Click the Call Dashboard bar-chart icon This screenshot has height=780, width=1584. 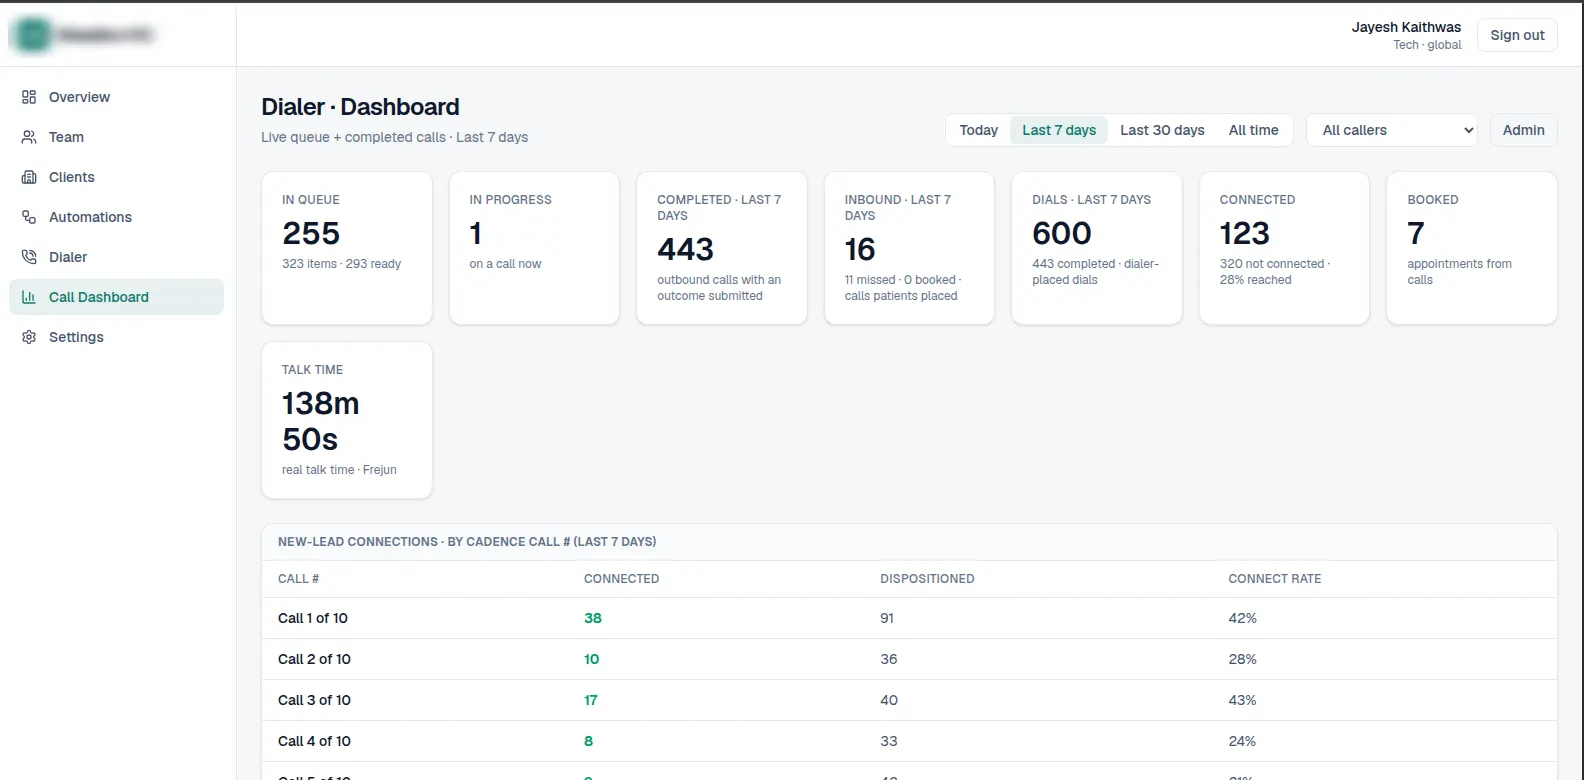coord(29,297)
